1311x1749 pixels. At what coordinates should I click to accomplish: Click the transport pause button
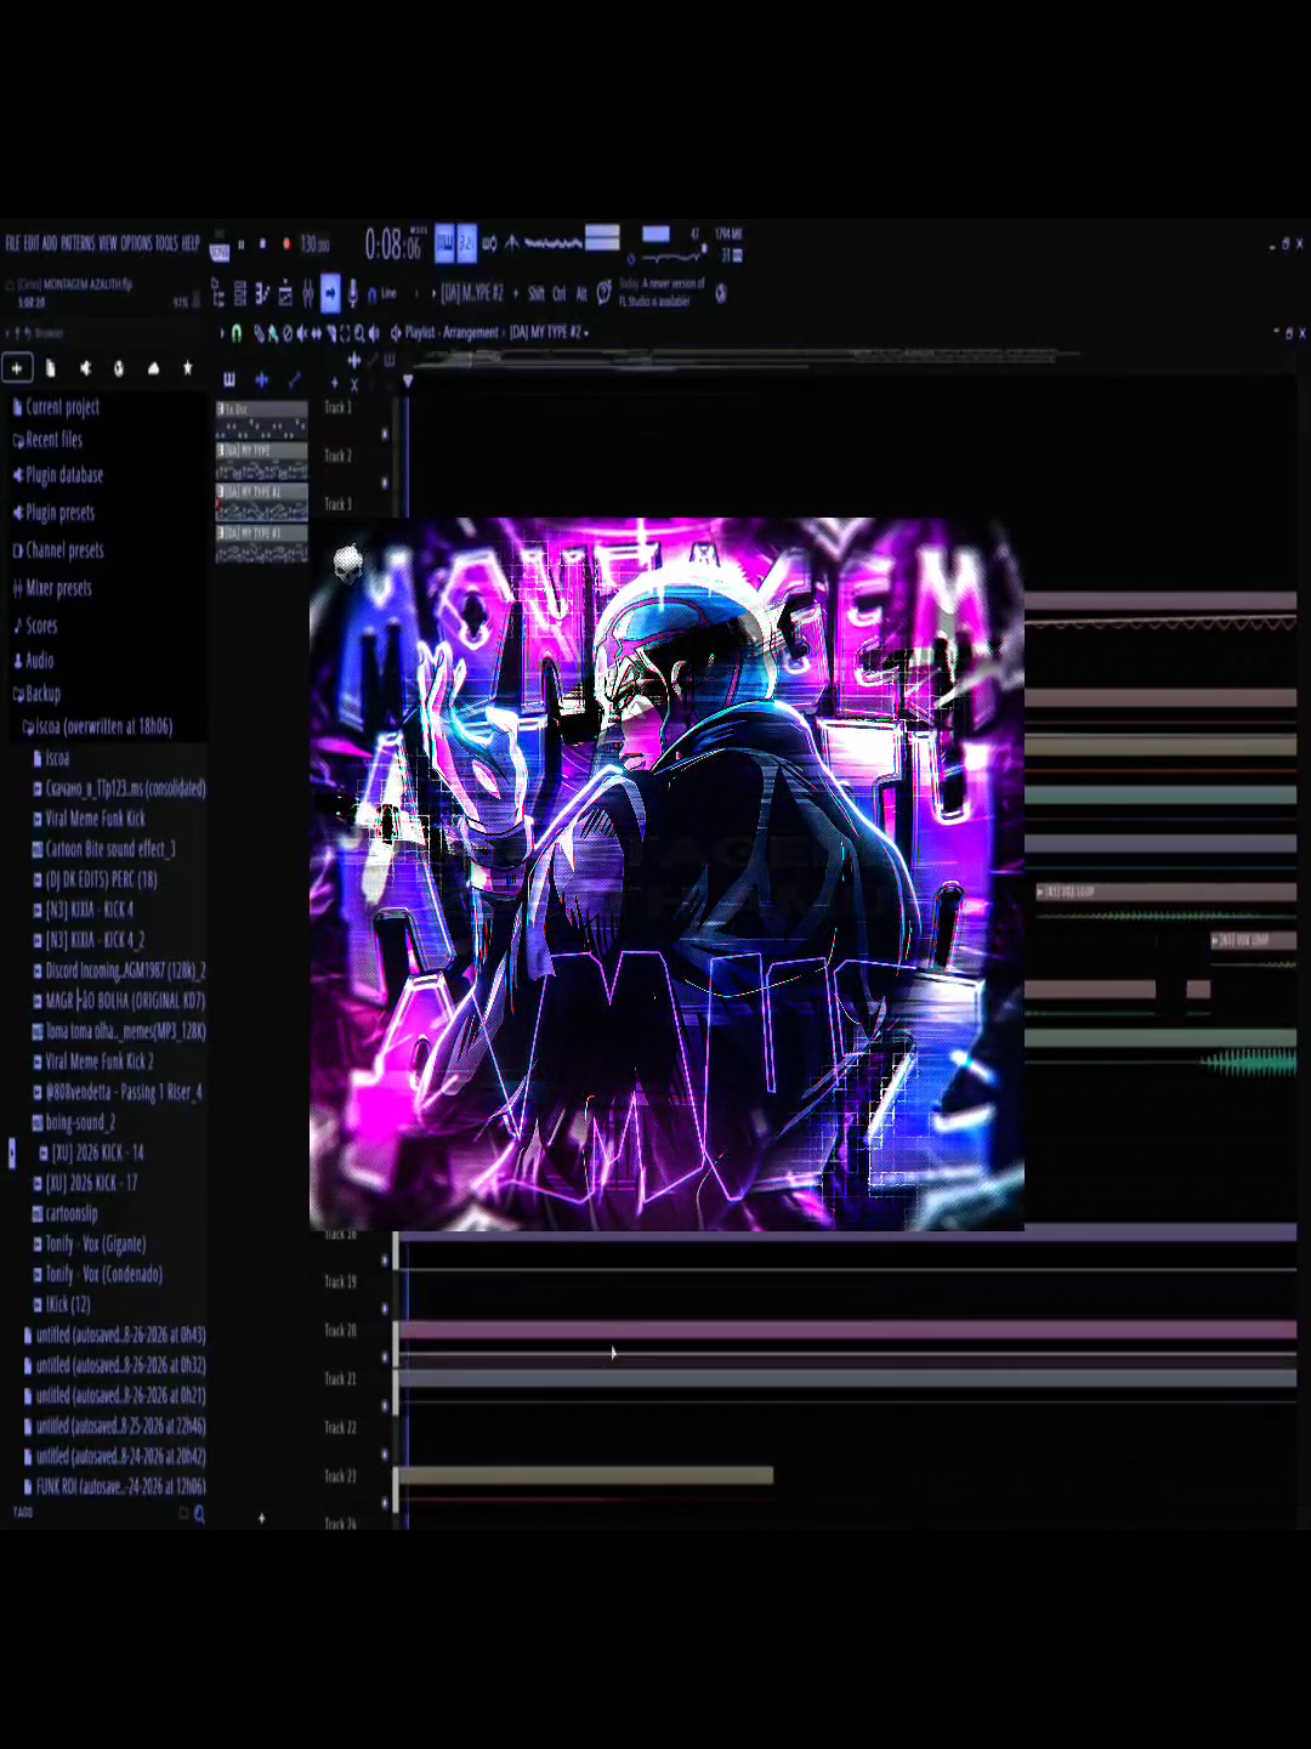(241, 244)
